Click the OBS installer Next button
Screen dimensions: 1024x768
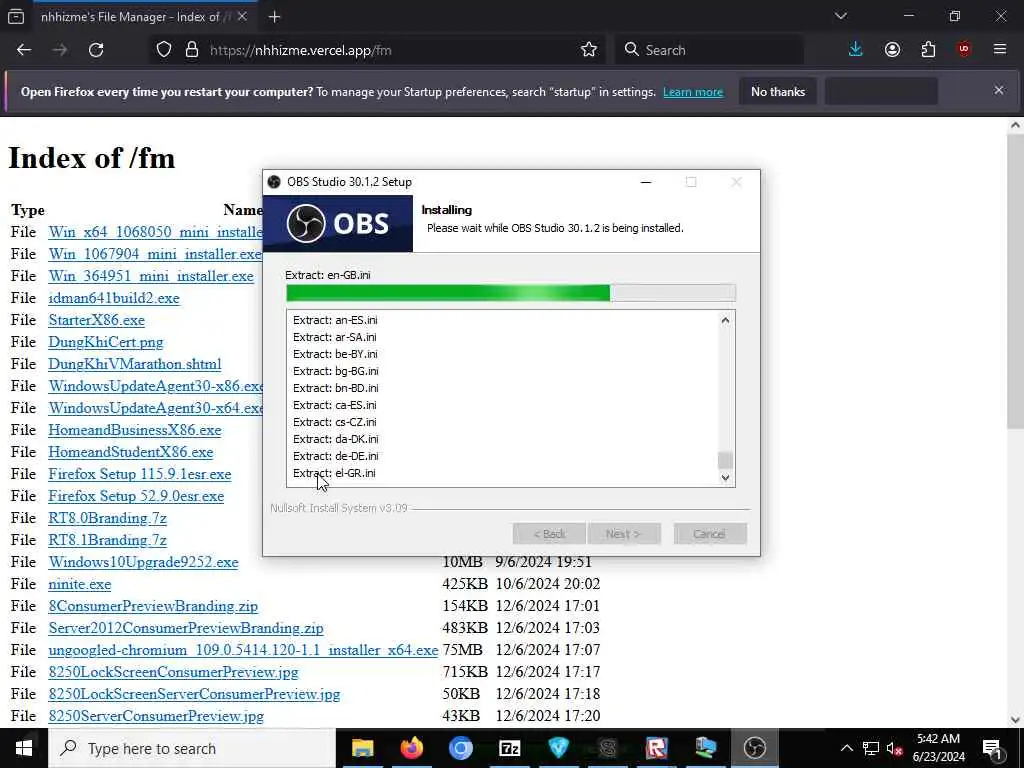click(624, 534)
